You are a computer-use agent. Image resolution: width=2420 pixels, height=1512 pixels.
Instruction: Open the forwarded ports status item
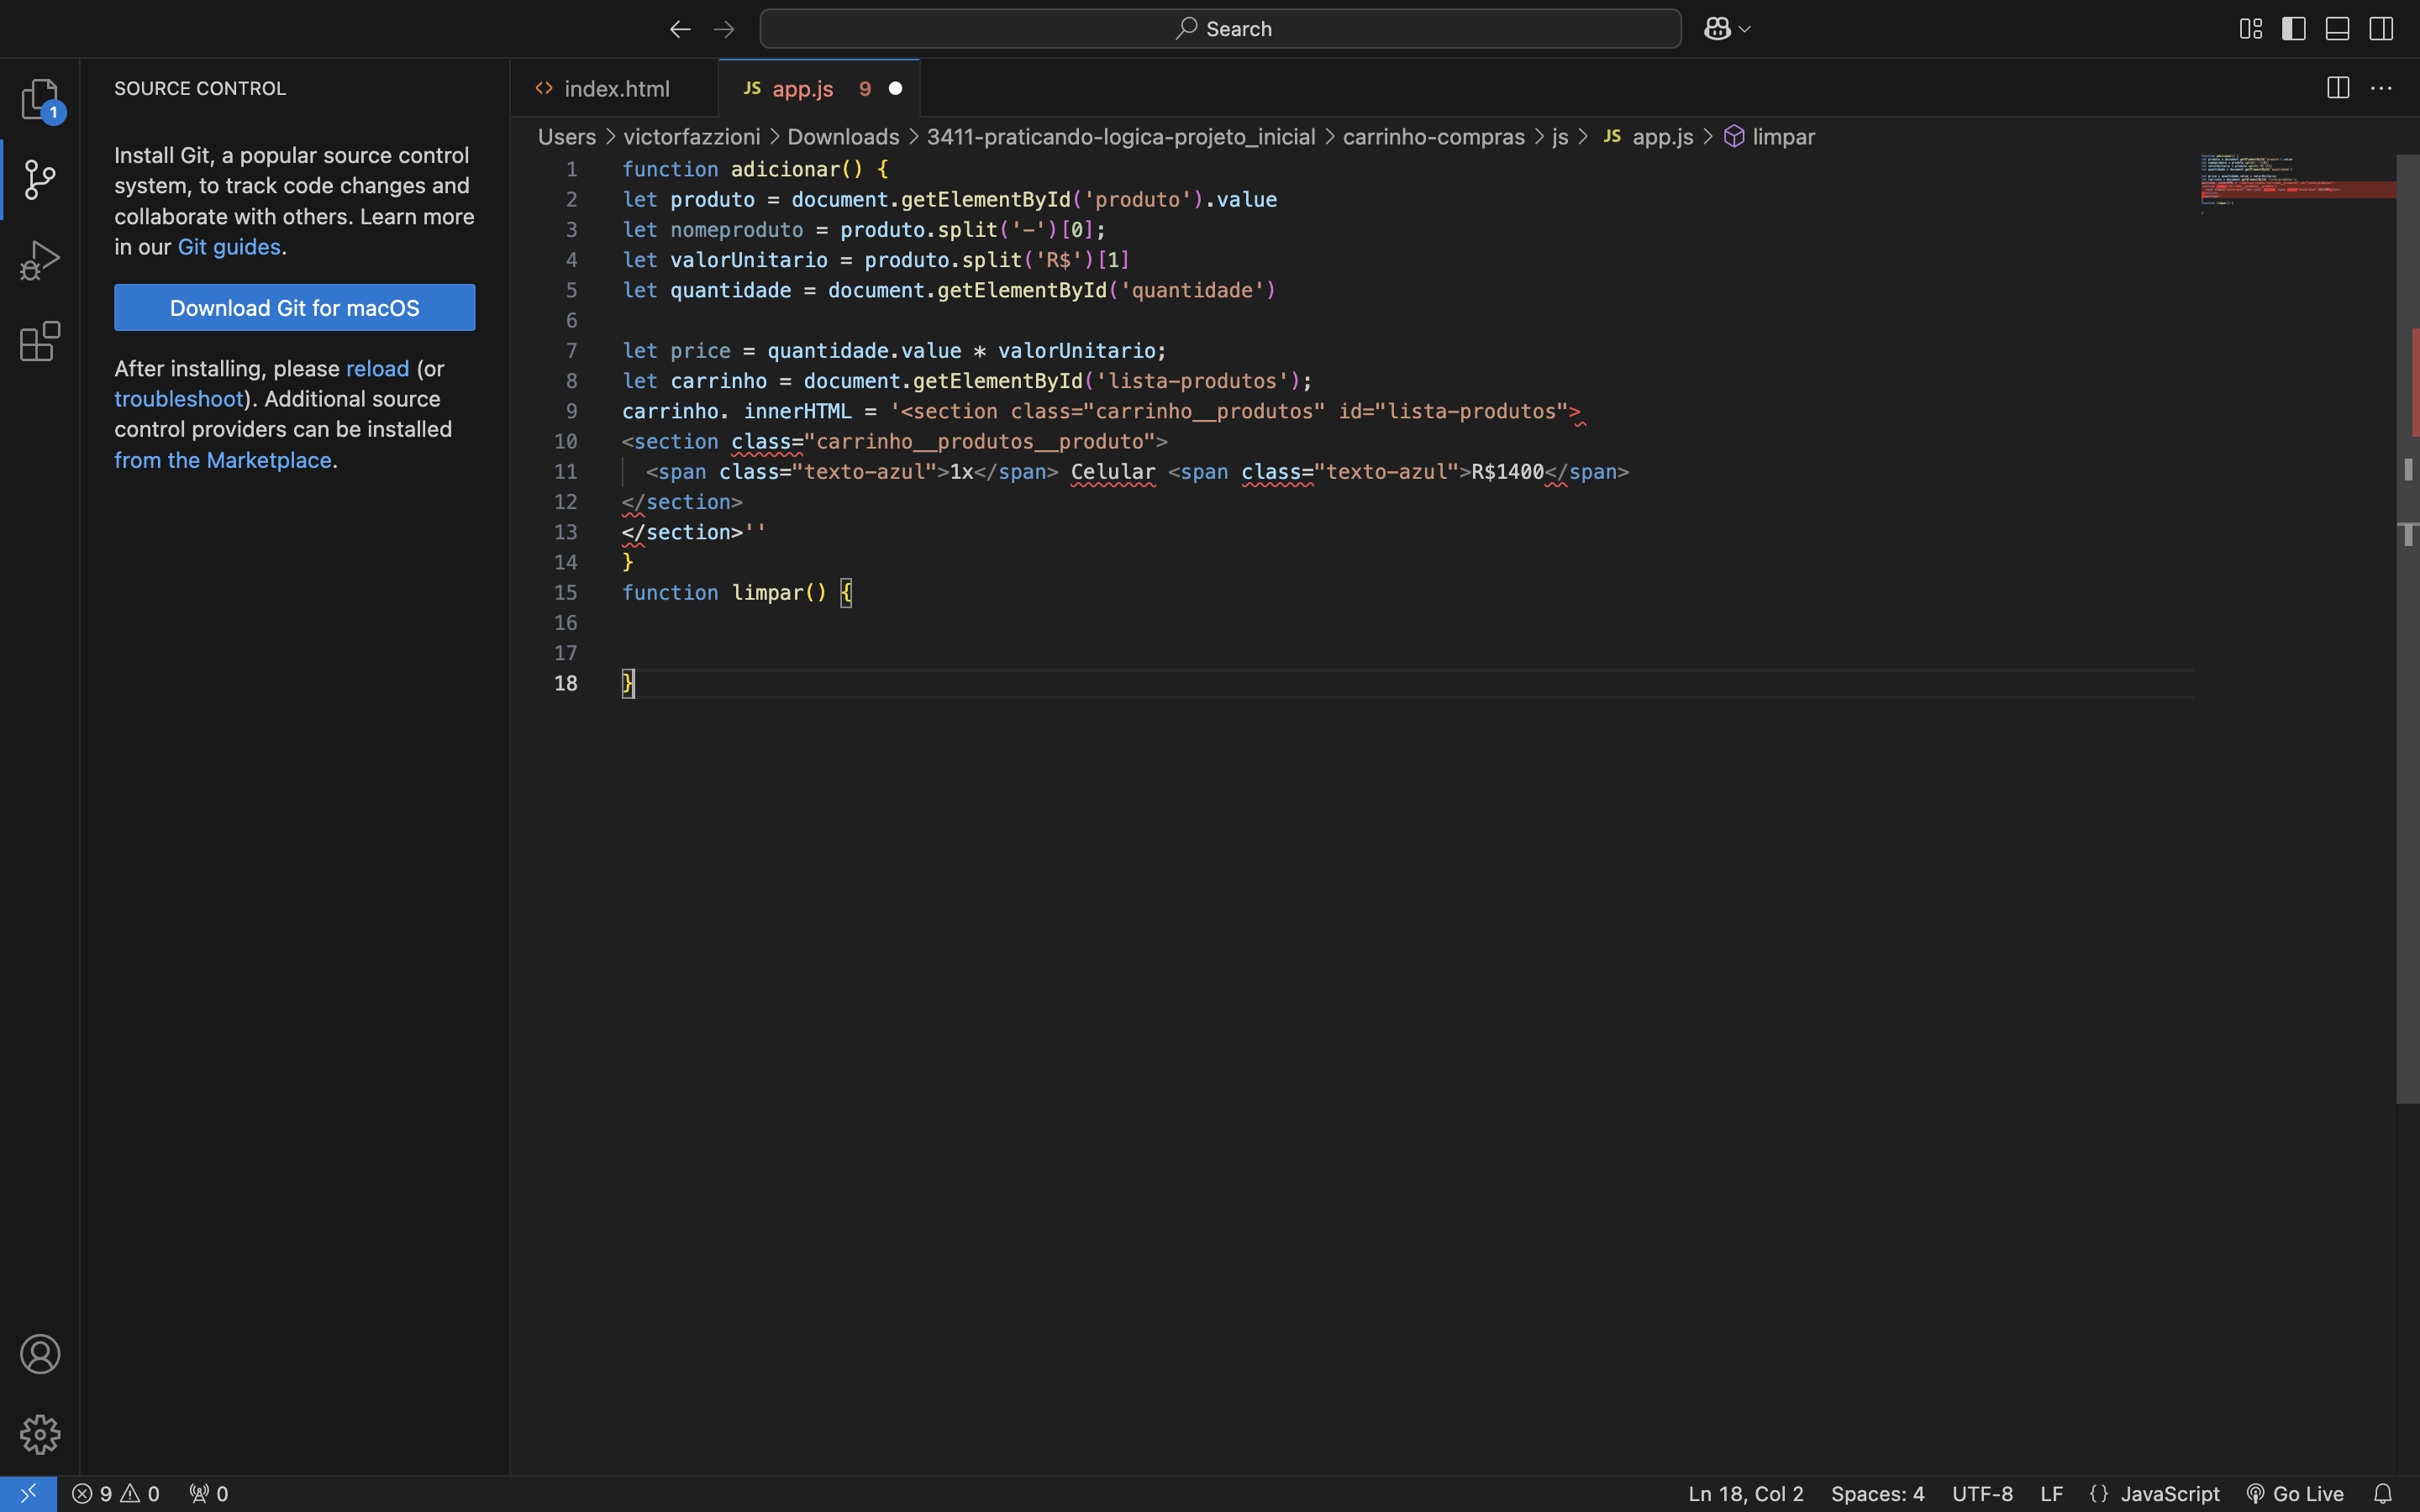coord(209,1493)
